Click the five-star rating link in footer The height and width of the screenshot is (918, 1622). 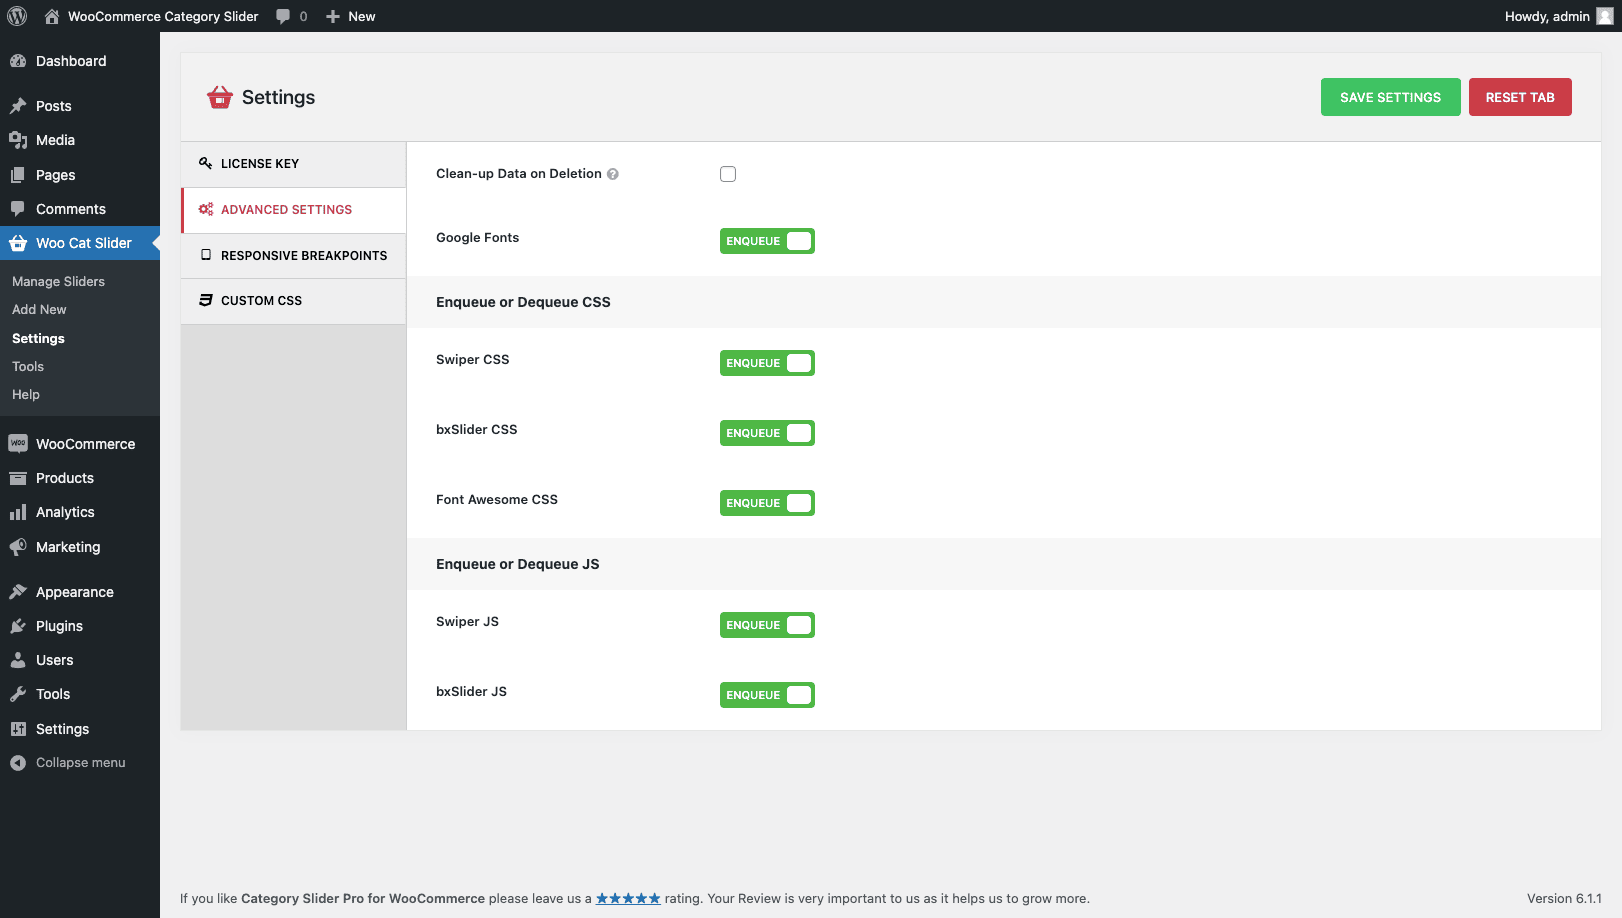628,899
